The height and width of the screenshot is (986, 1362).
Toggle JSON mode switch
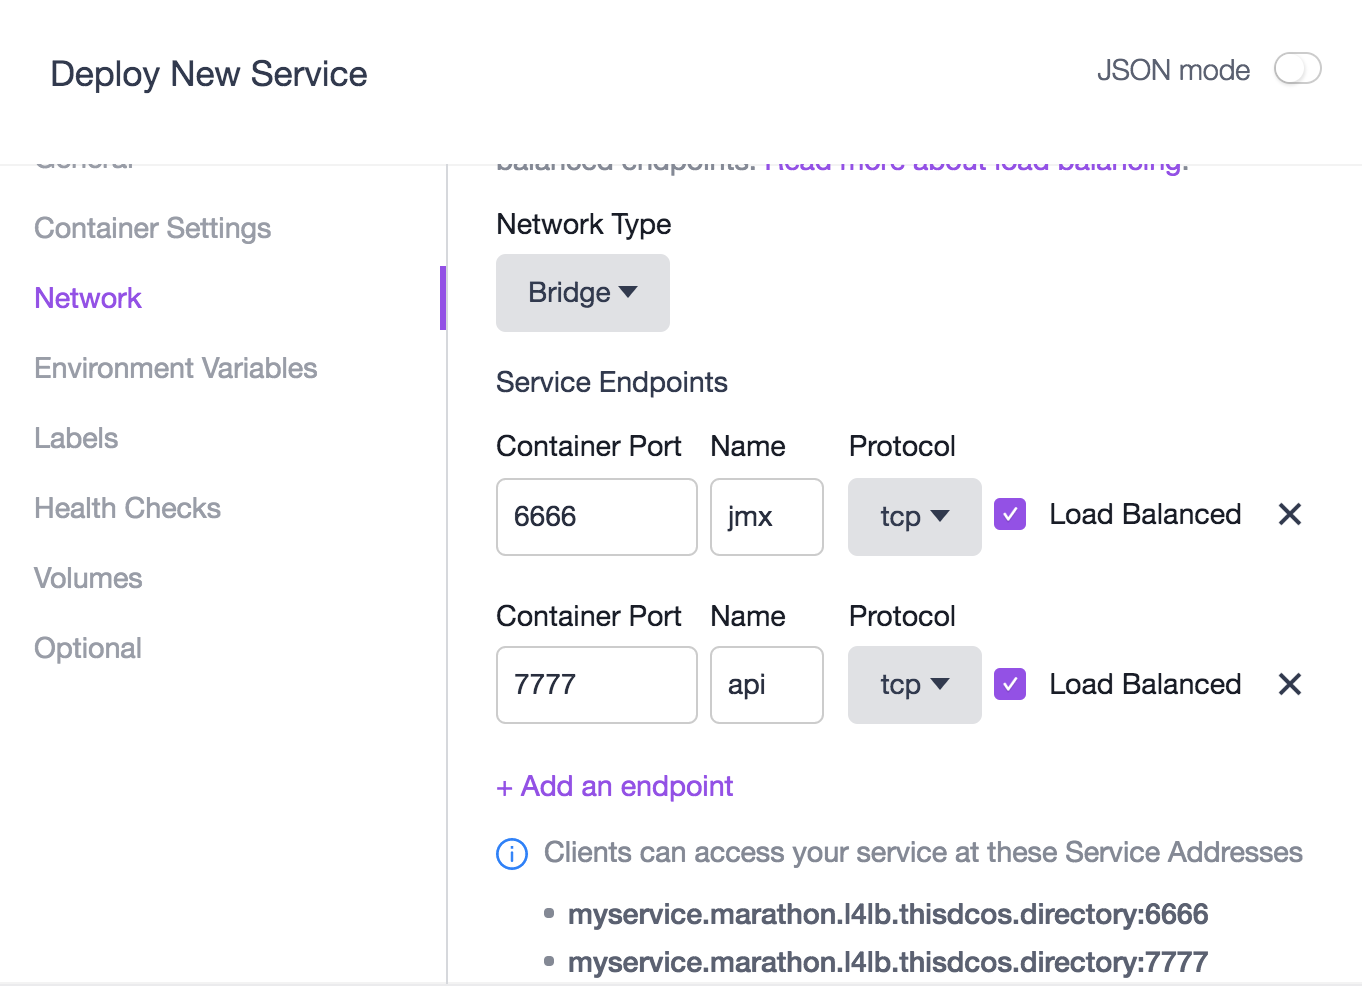(1297, 70)
